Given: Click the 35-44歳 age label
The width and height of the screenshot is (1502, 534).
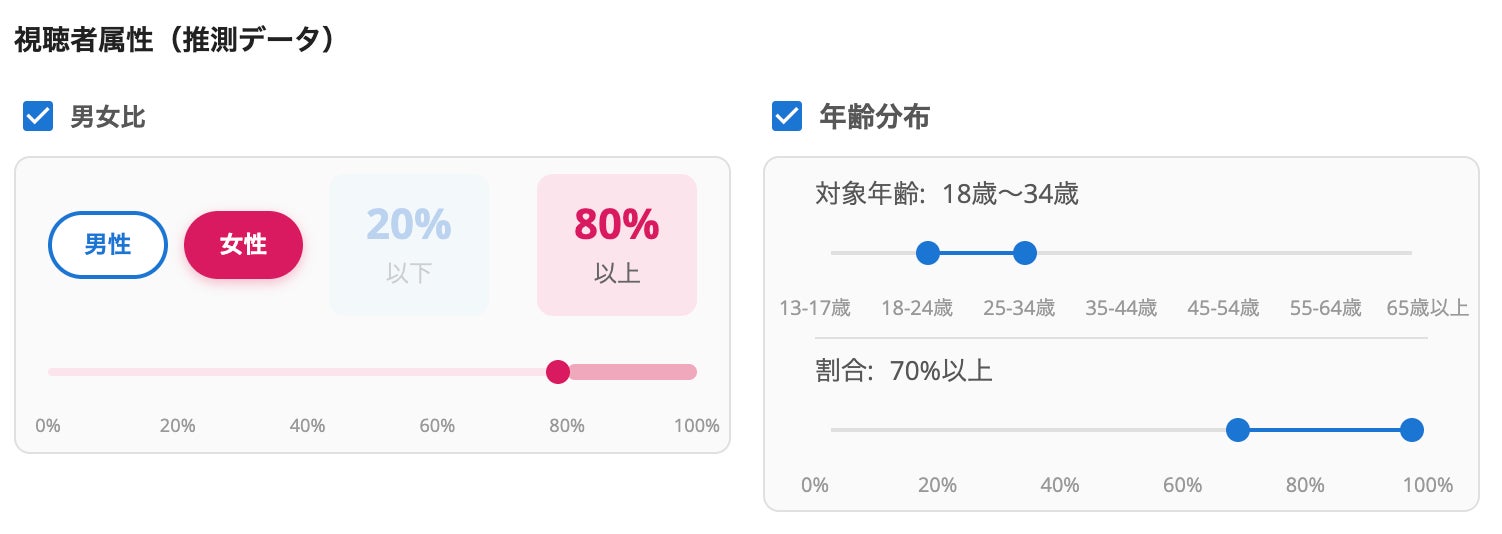Looking at the screenshot, I should coord(1121,308).
